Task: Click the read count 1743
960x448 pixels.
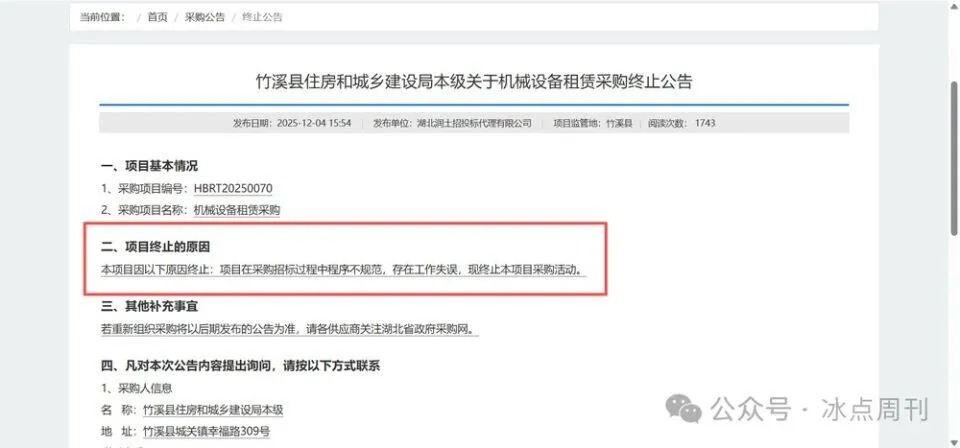Action: pyautogui.click(x=705, y=123)
